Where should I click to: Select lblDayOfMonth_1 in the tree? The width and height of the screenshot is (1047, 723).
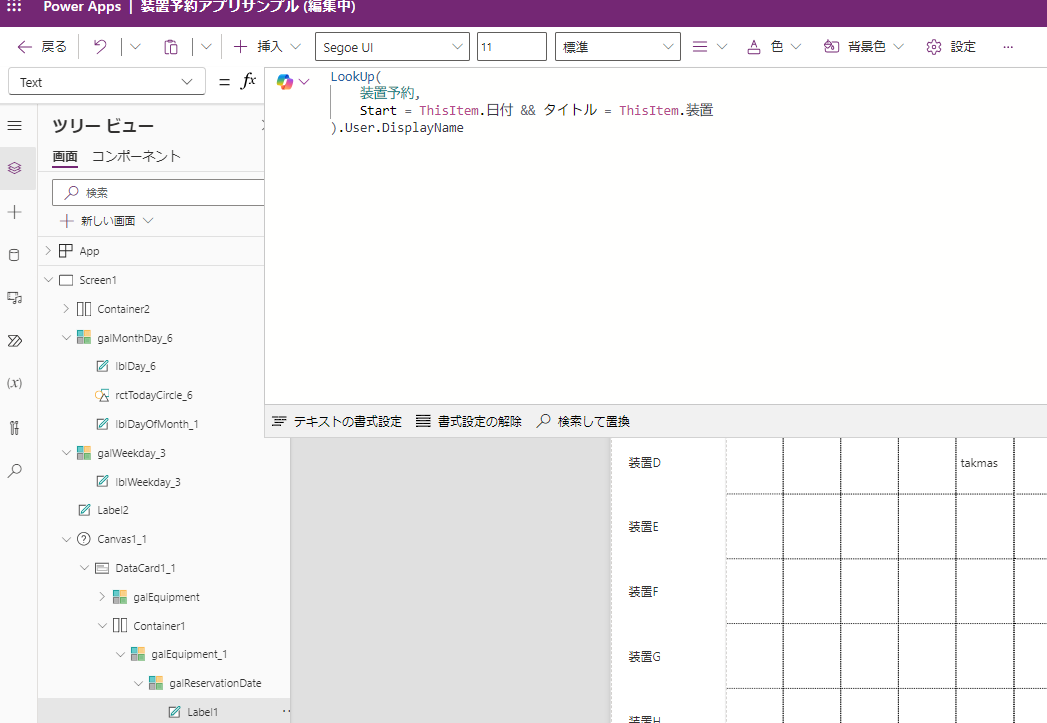pyautogui.click(x=156, y=424)
